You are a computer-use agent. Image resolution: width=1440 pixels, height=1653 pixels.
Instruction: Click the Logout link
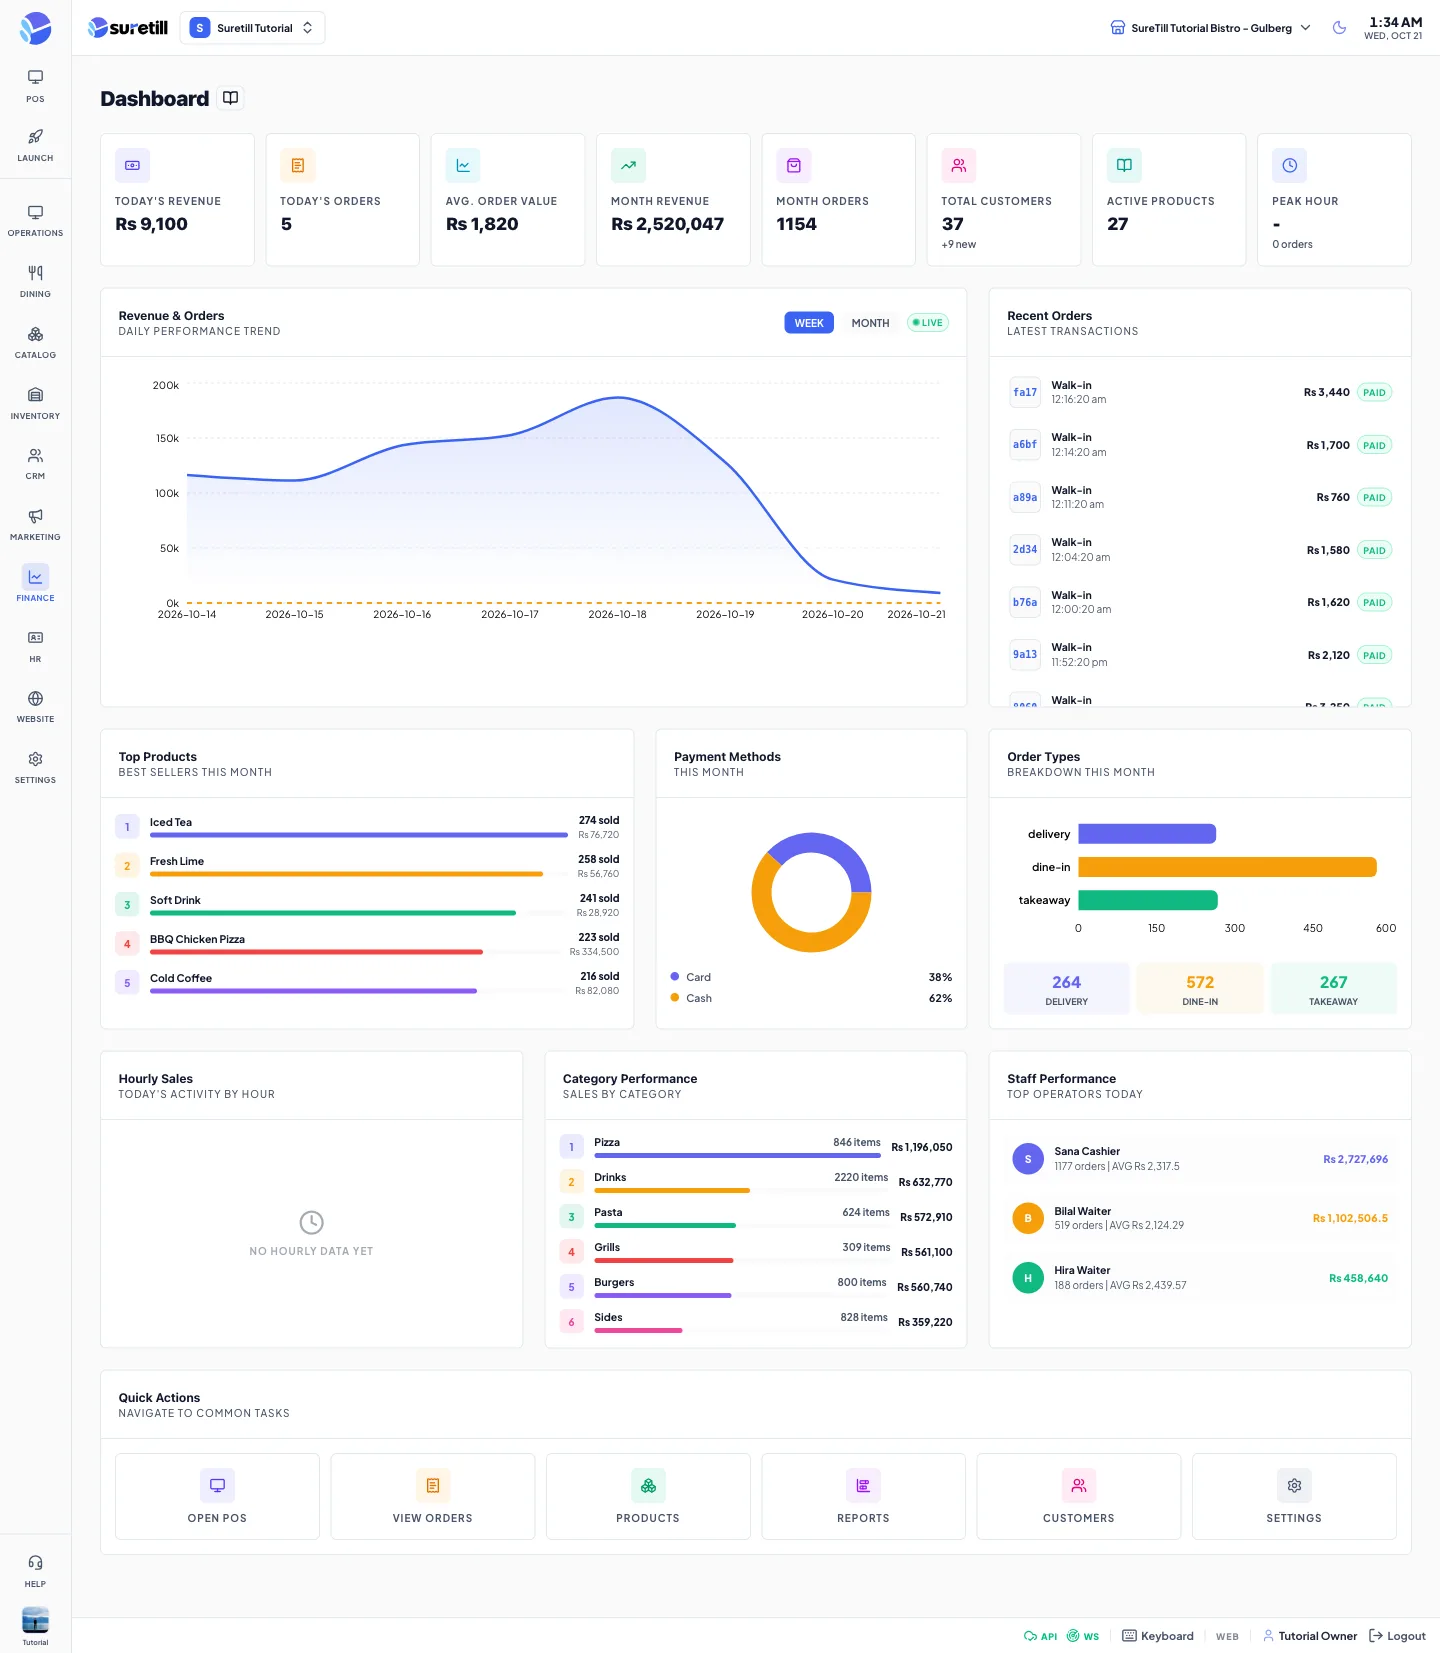[1397, 1636]
